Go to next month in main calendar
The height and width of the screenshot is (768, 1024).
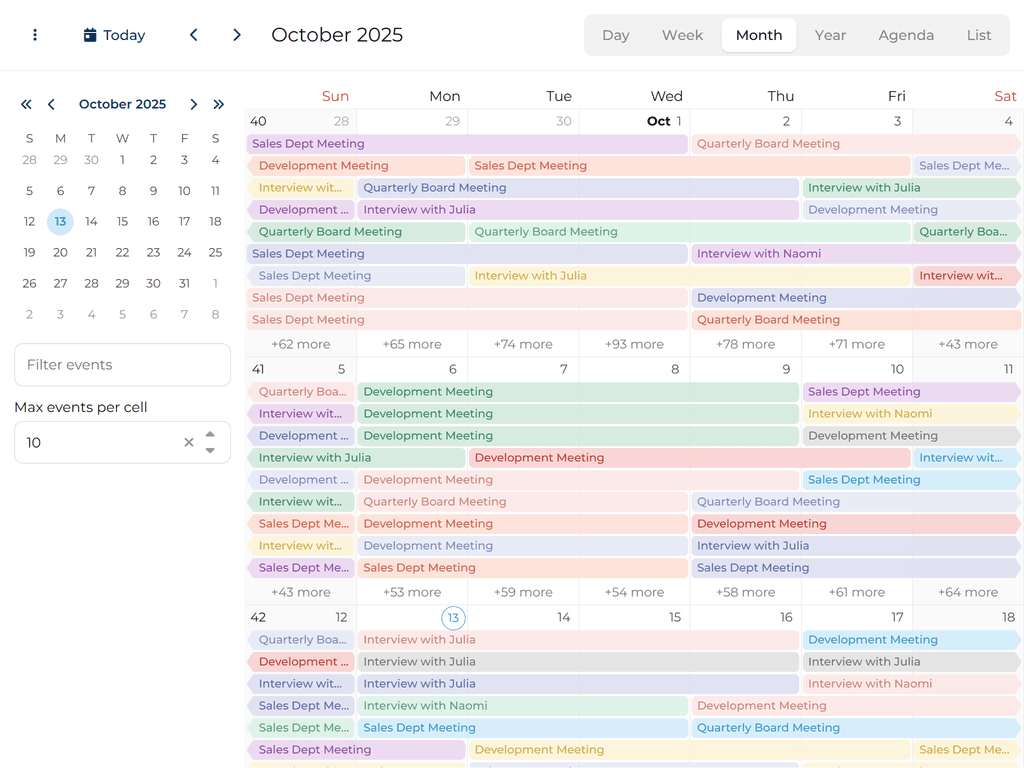237,35
